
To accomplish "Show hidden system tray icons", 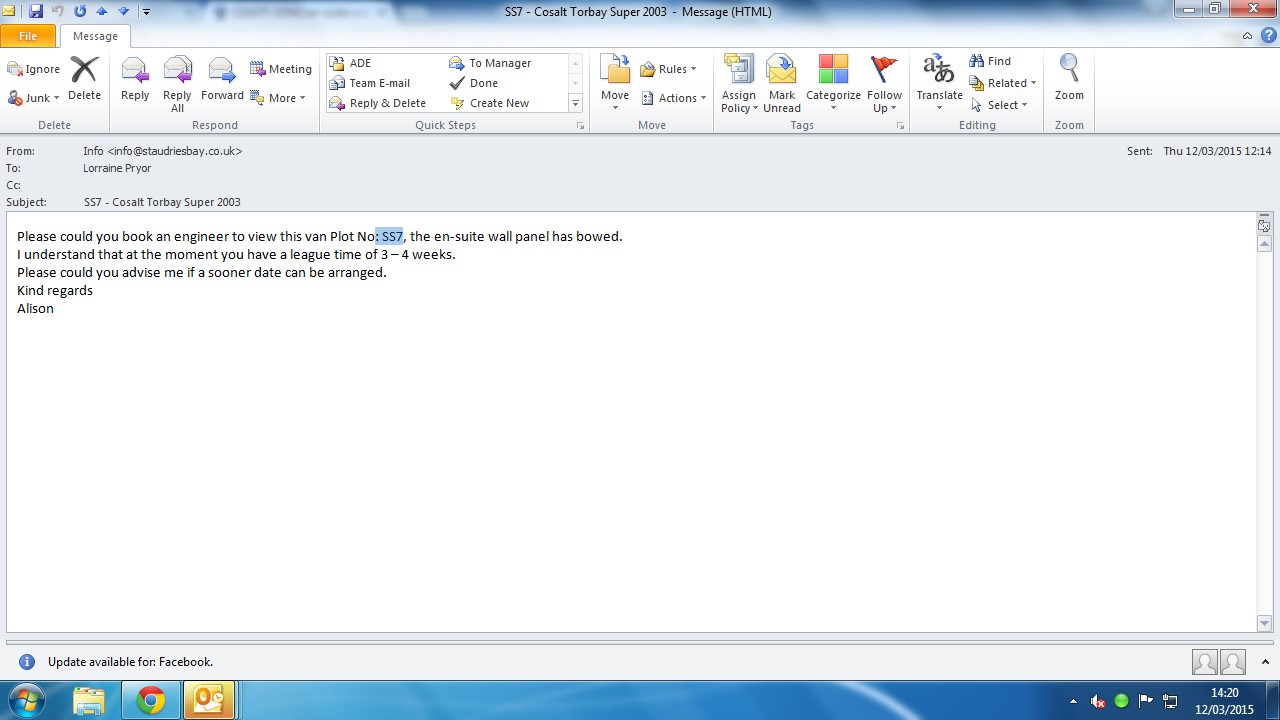I will pyautogui.click(x=1074, y=701).
